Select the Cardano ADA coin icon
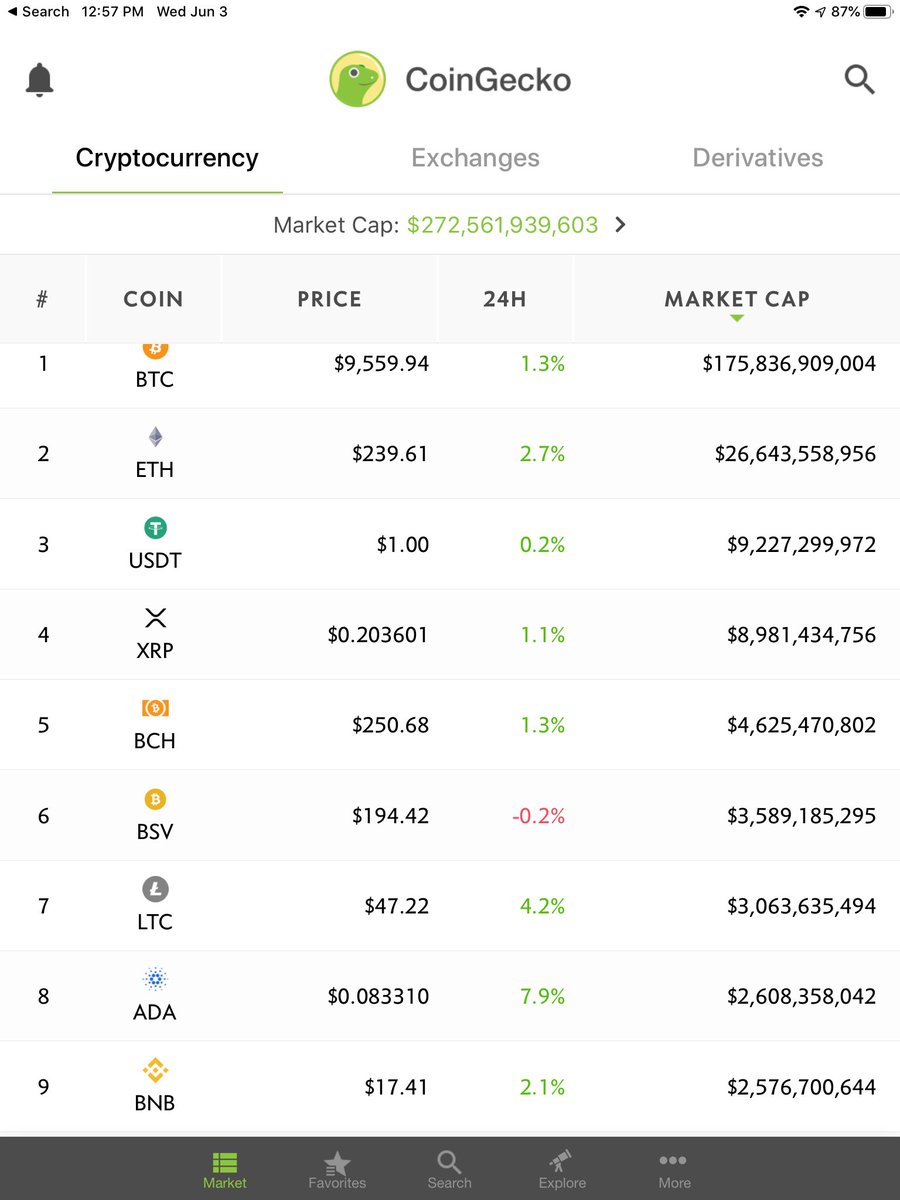This screenshot has height=1200, width=900. [x=155, y=979]
